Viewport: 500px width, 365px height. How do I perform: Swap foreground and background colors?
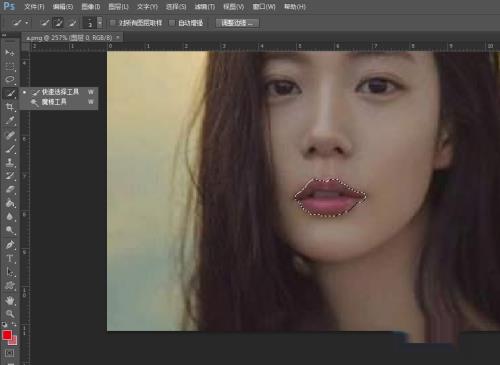point(14,324)
